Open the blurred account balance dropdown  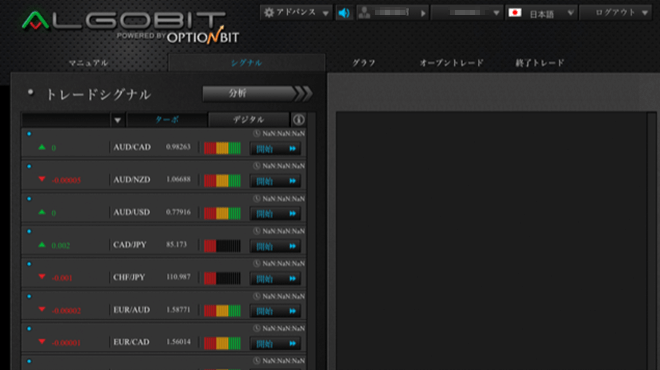[467, 13]
